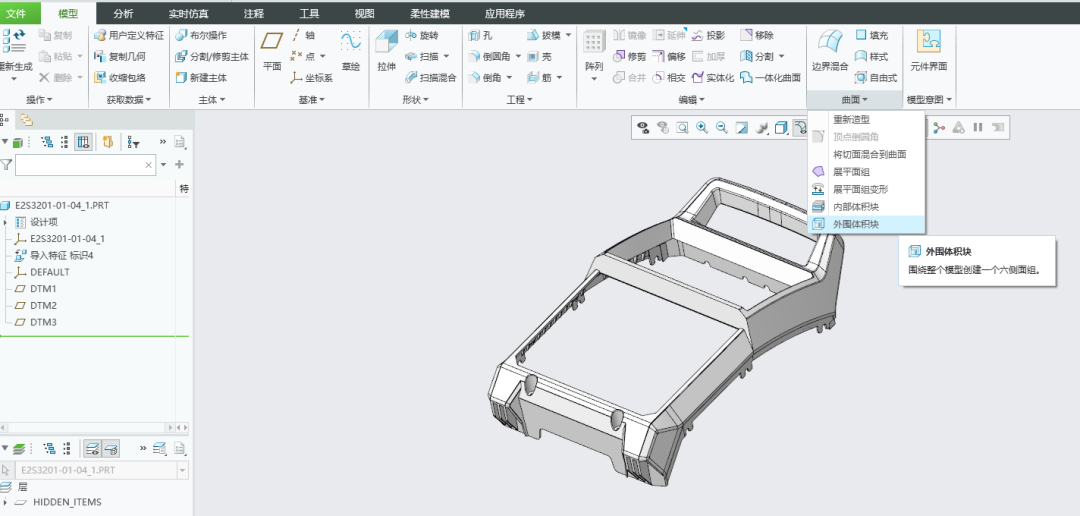Select the 偏移 (Offset) tool
Image resolution: width=1080 pixels, height=516 pixels.
click(x=669, y=56)
